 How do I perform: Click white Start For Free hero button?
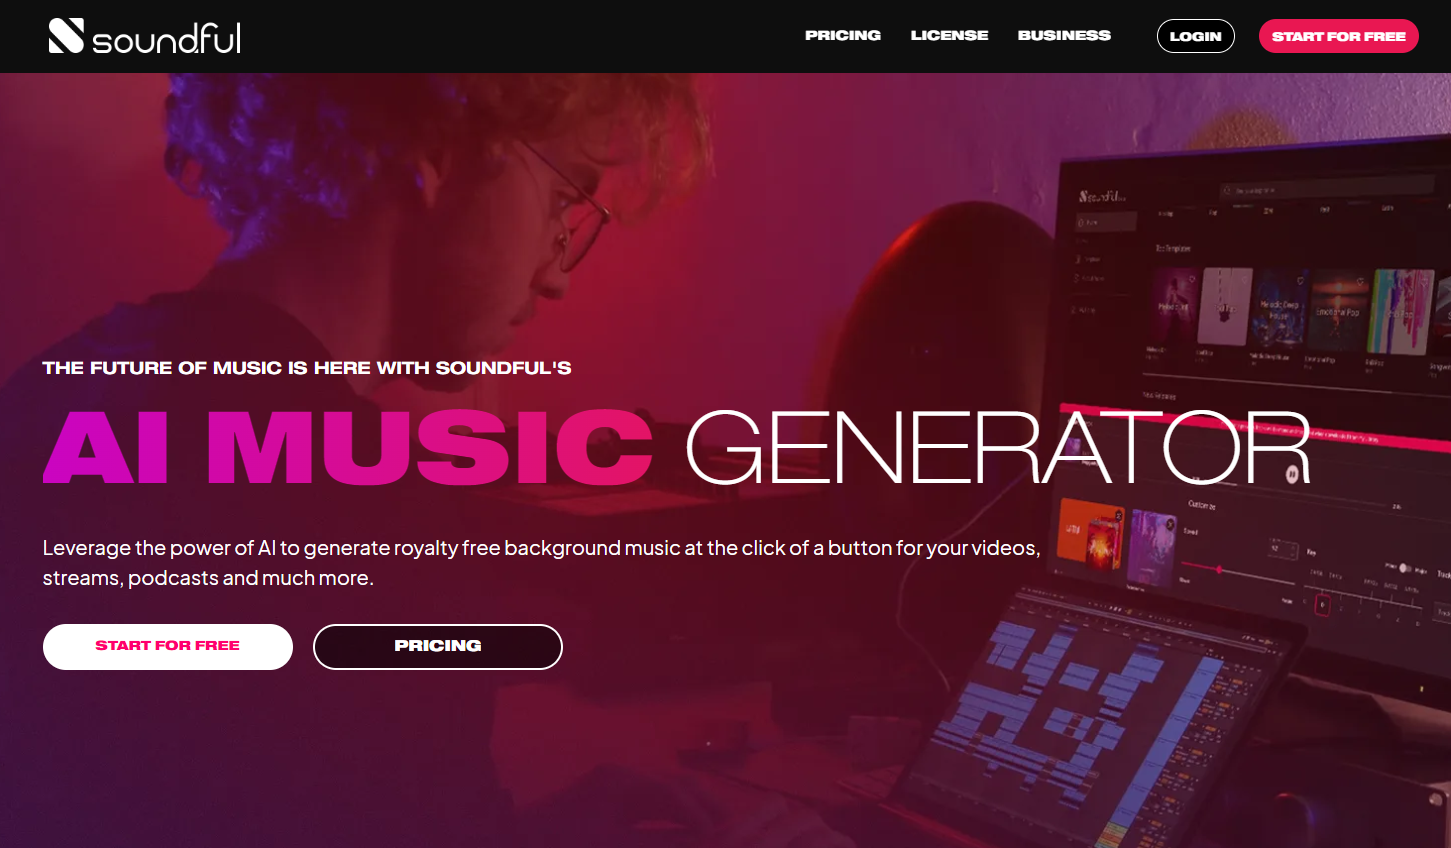click(168, 646)
